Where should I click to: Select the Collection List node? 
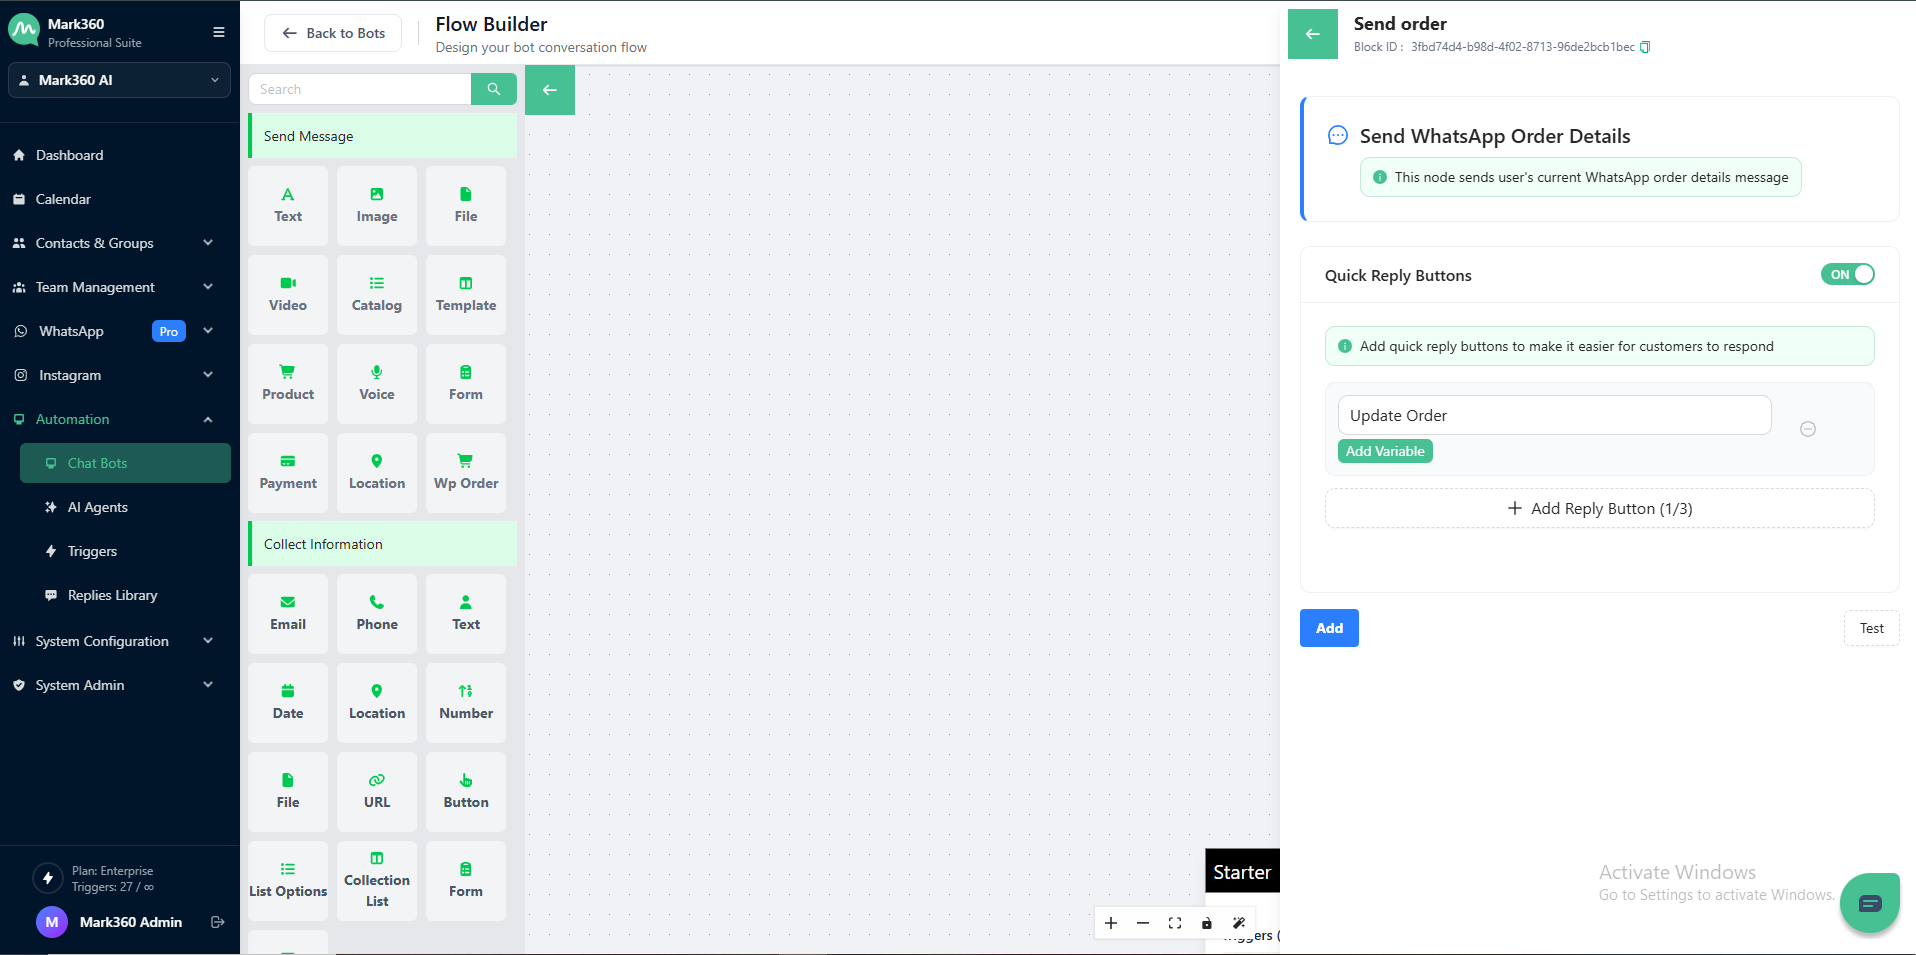(x=376, y=880)
